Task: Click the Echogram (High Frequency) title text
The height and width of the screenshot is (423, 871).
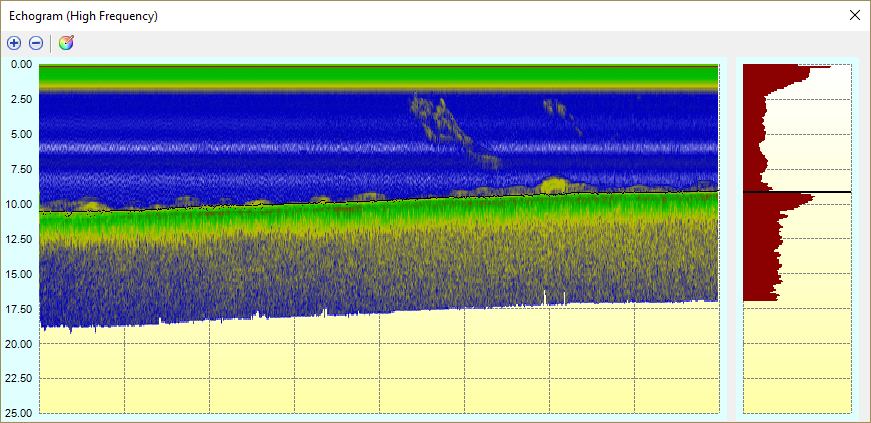Action: 83,16
